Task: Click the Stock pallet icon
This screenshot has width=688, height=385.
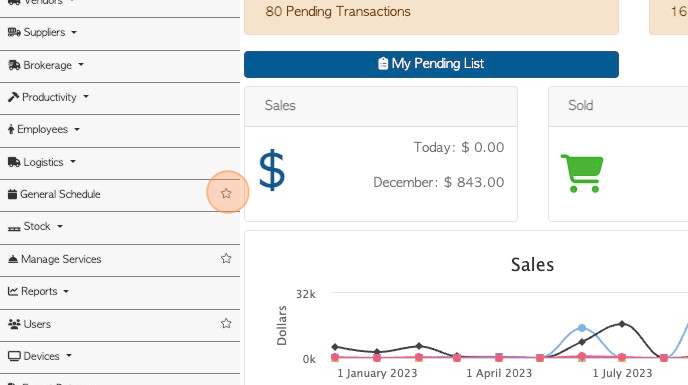Action: pyautogui.click(x=14, y=228)
